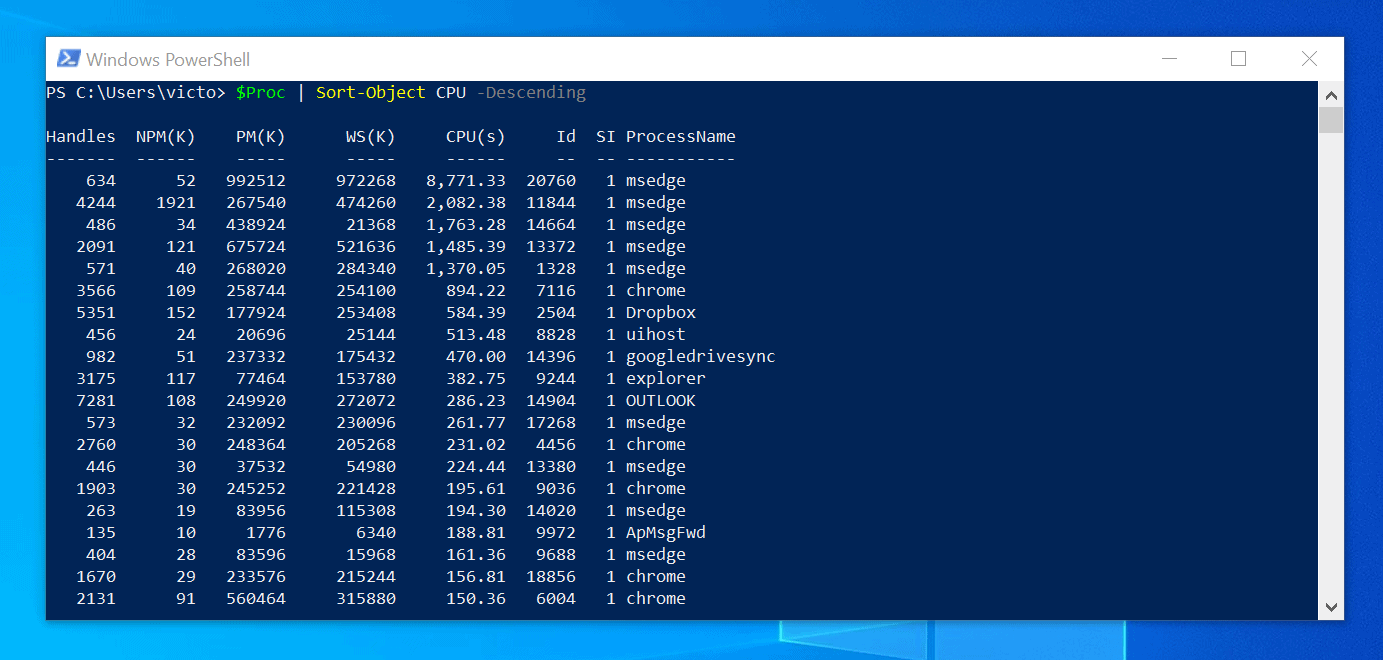Click the WS(K) column header
The image size is (1383, 660).
pyautogui.click(x=371, y=137)
